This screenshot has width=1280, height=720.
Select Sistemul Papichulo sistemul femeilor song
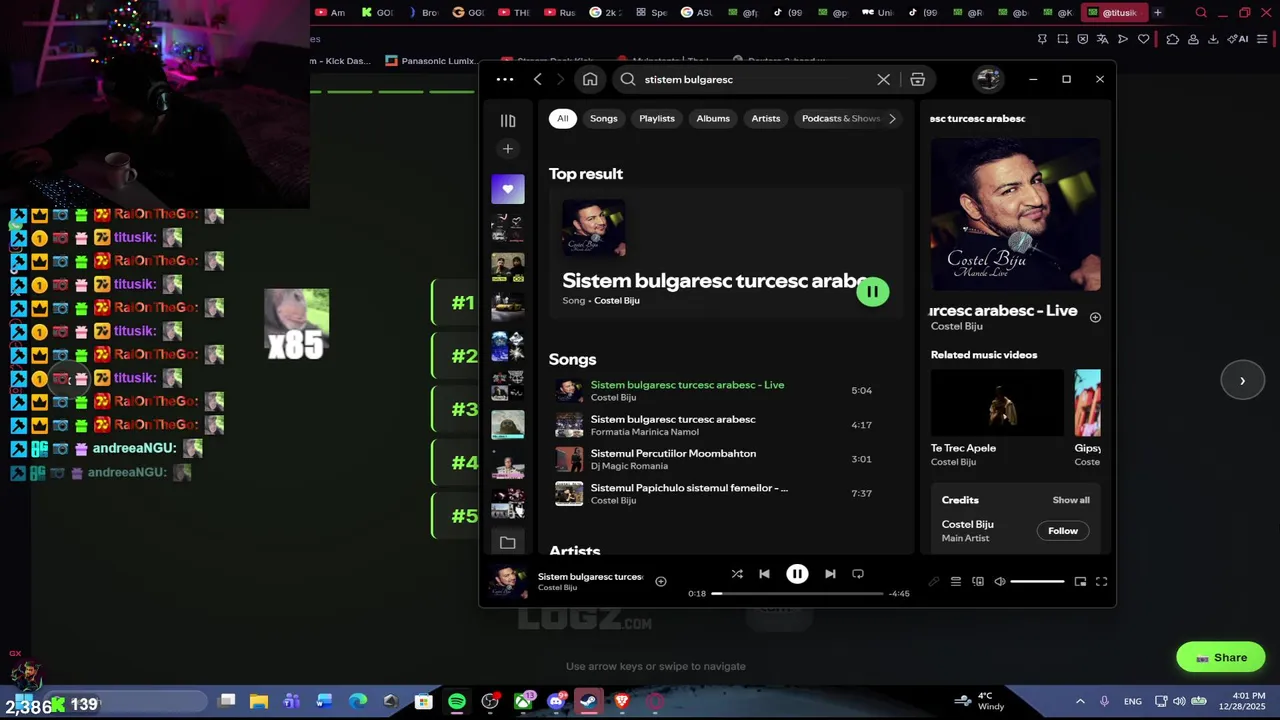pyautogui.click(x=726, y=493)
